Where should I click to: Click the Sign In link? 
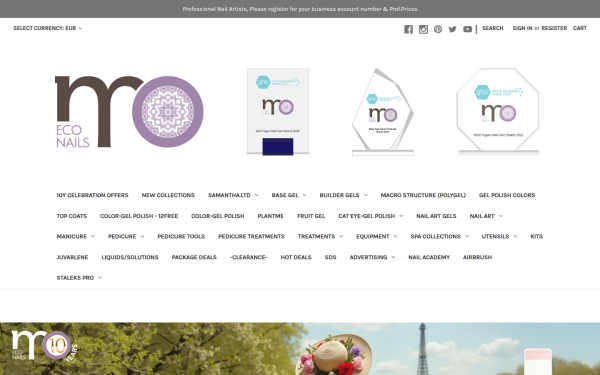tap(522, 28)
